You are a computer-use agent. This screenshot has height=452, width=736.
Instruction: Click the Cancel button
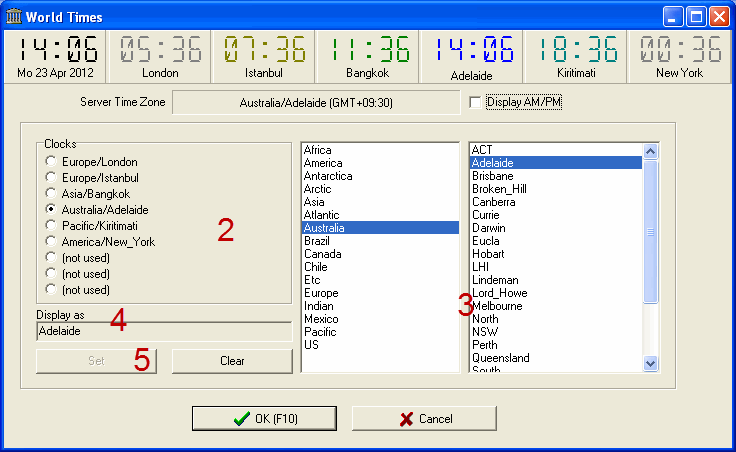[424, 418]
